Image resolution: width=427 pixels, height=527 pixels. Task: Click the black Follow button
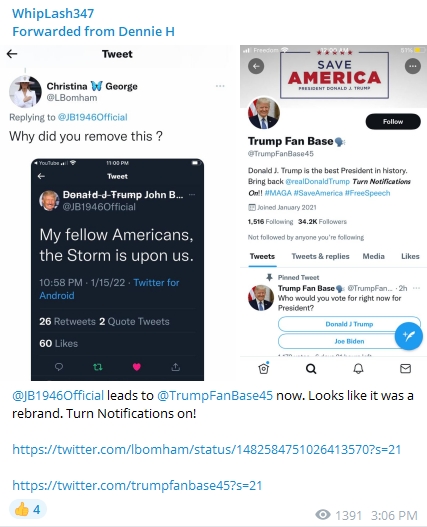pyautogui.click(x=393, y=121)
